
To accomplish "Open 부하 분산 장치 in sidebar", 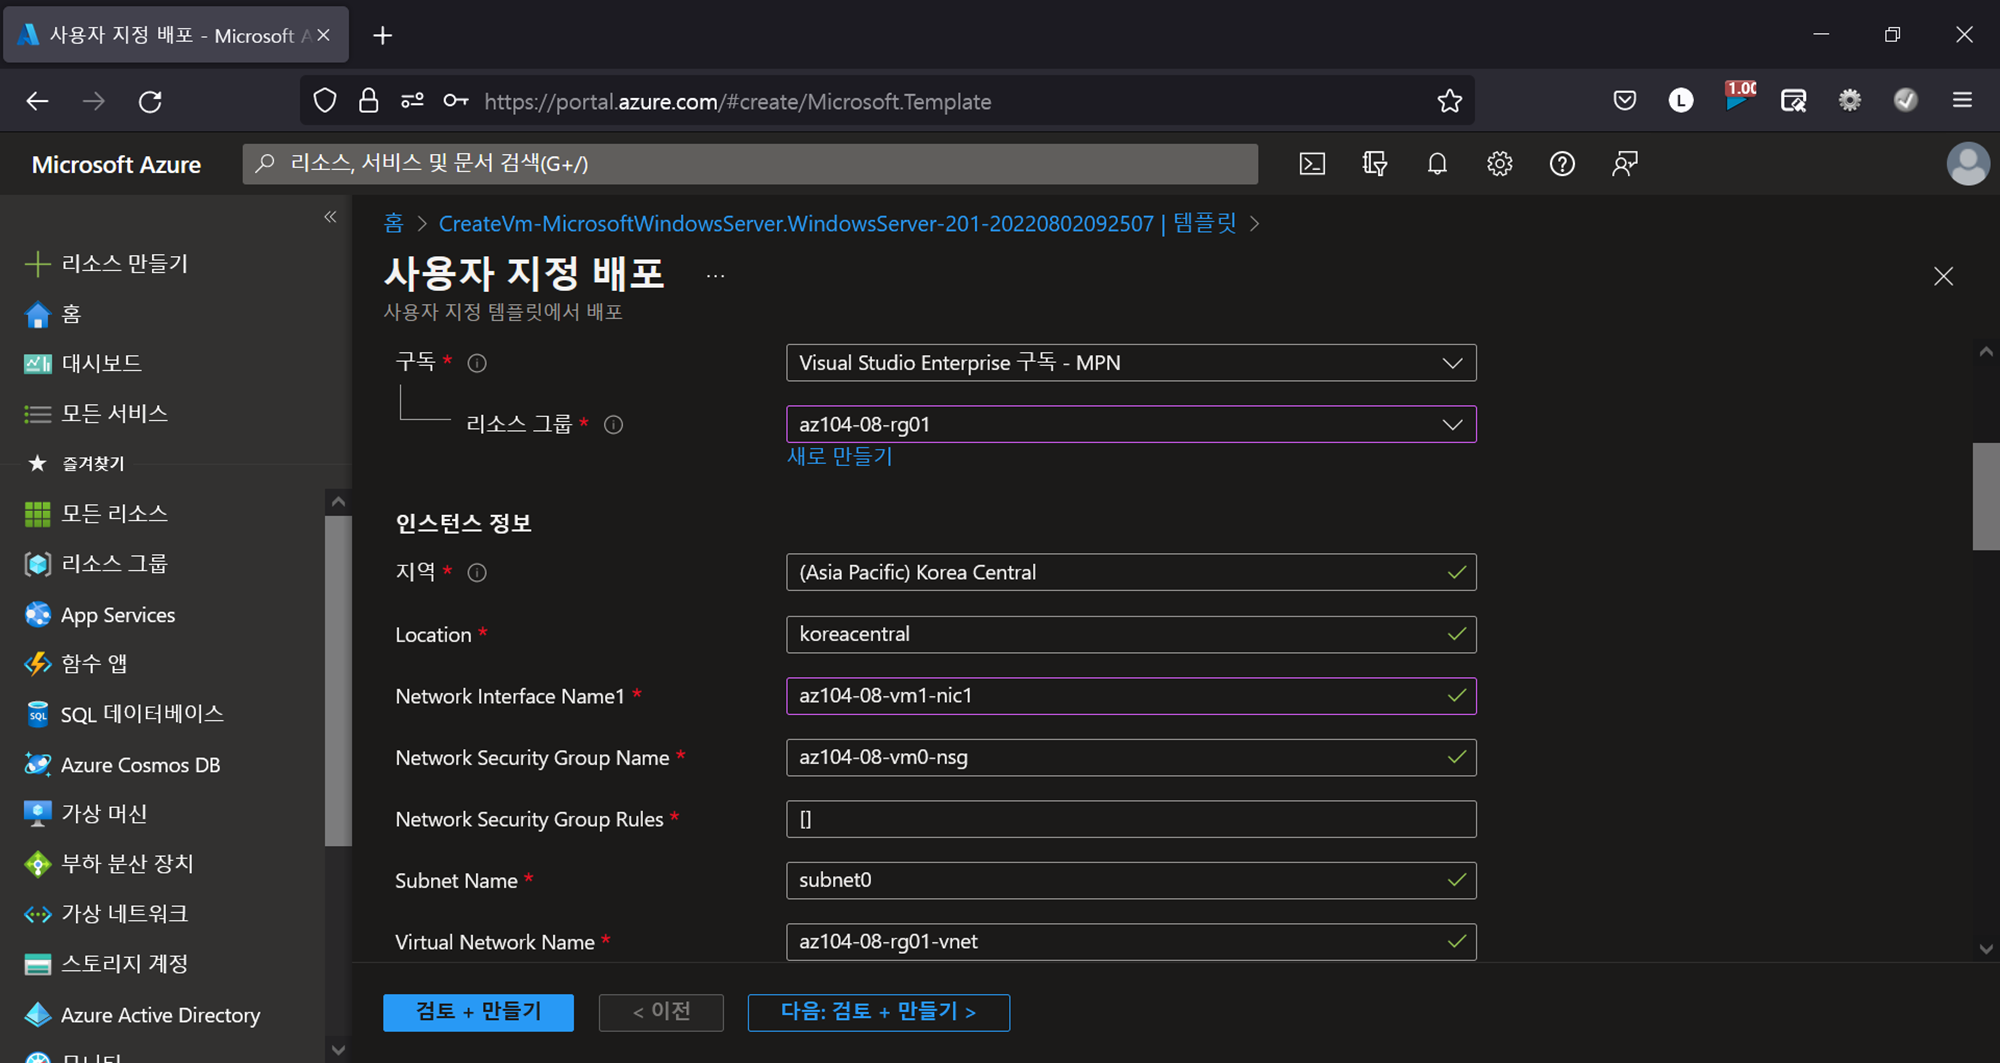I will [x=127, y=864].
